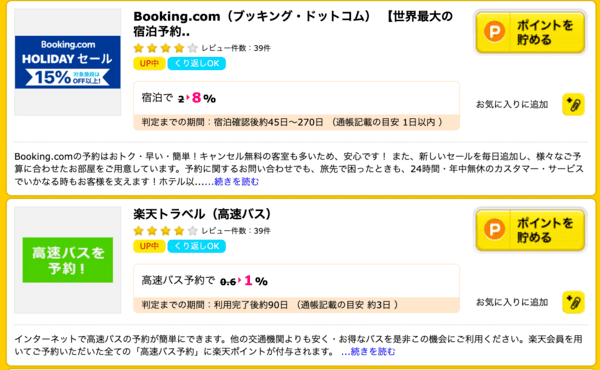600x370 pixels.
Task: Click お気に入りに追加 text for 楽天トラベル
Action: [x=512, y=302]
